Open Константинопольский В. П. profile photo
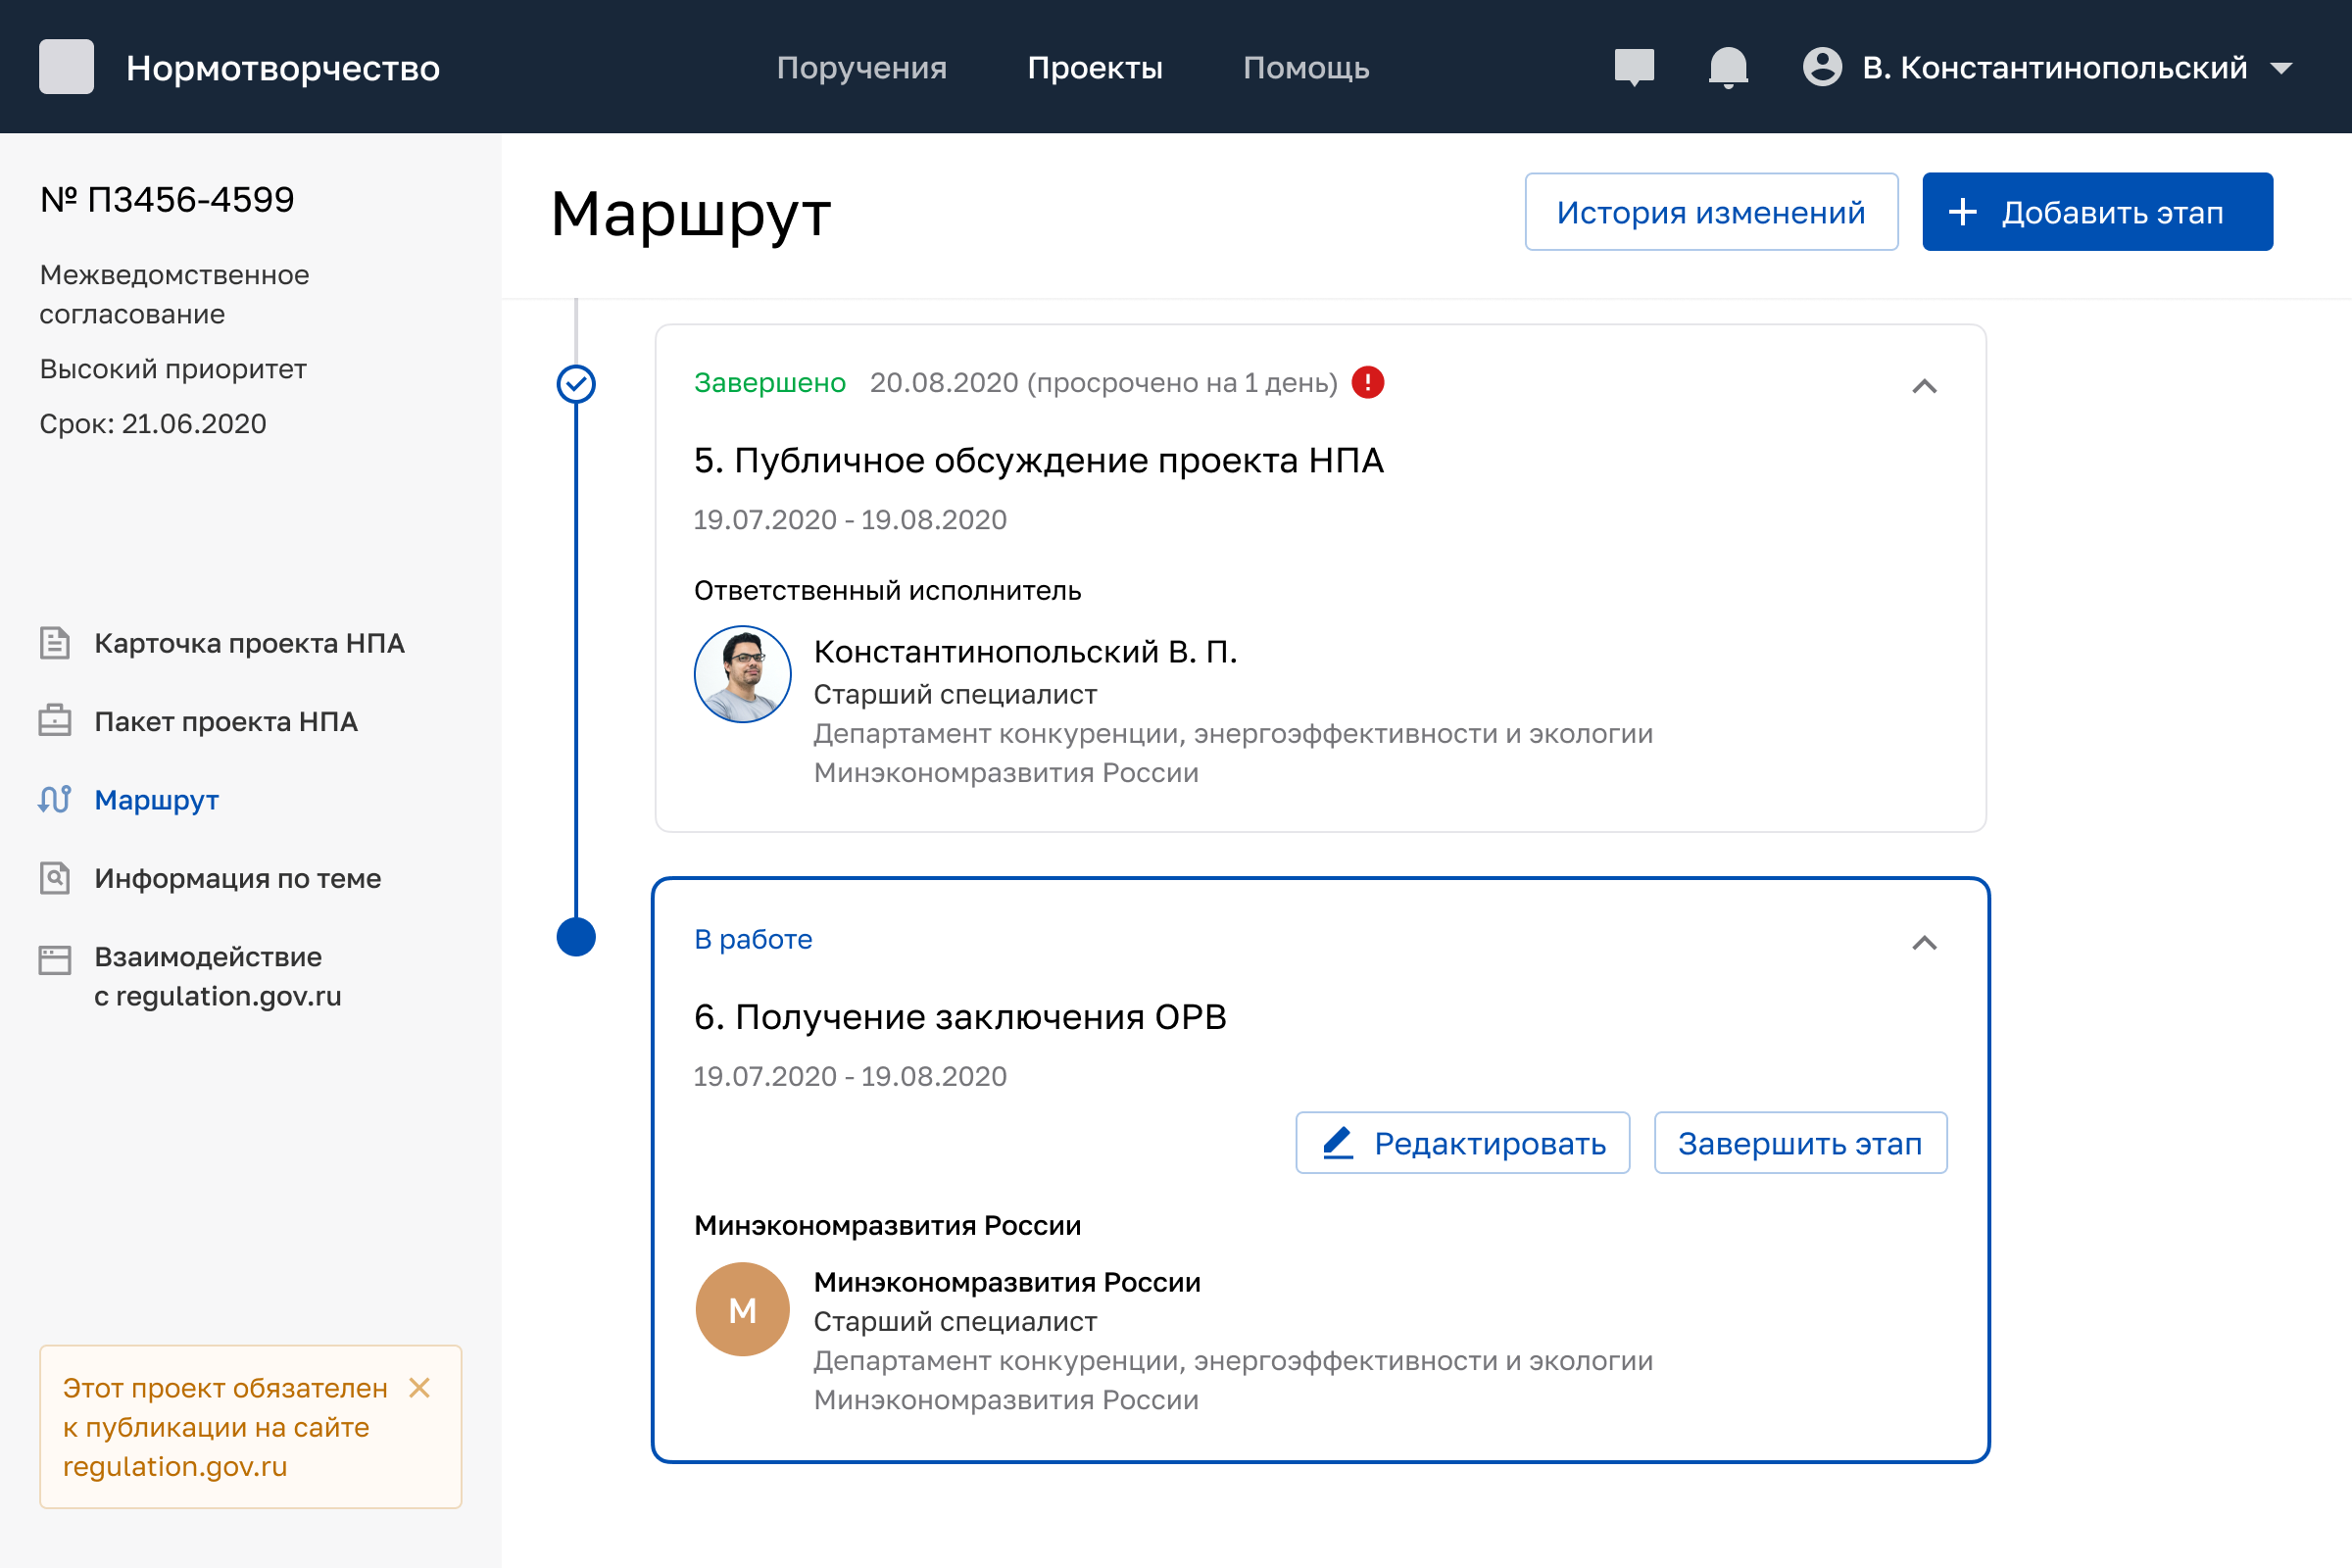This screenshot has width=2352, height=1568. pyautogui.click(x=742, y=674)
